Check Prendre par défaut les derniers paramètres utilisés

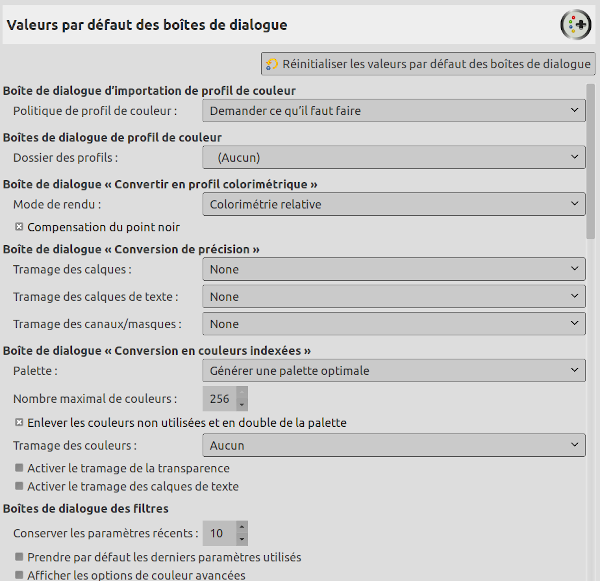(x=19, y=557)
